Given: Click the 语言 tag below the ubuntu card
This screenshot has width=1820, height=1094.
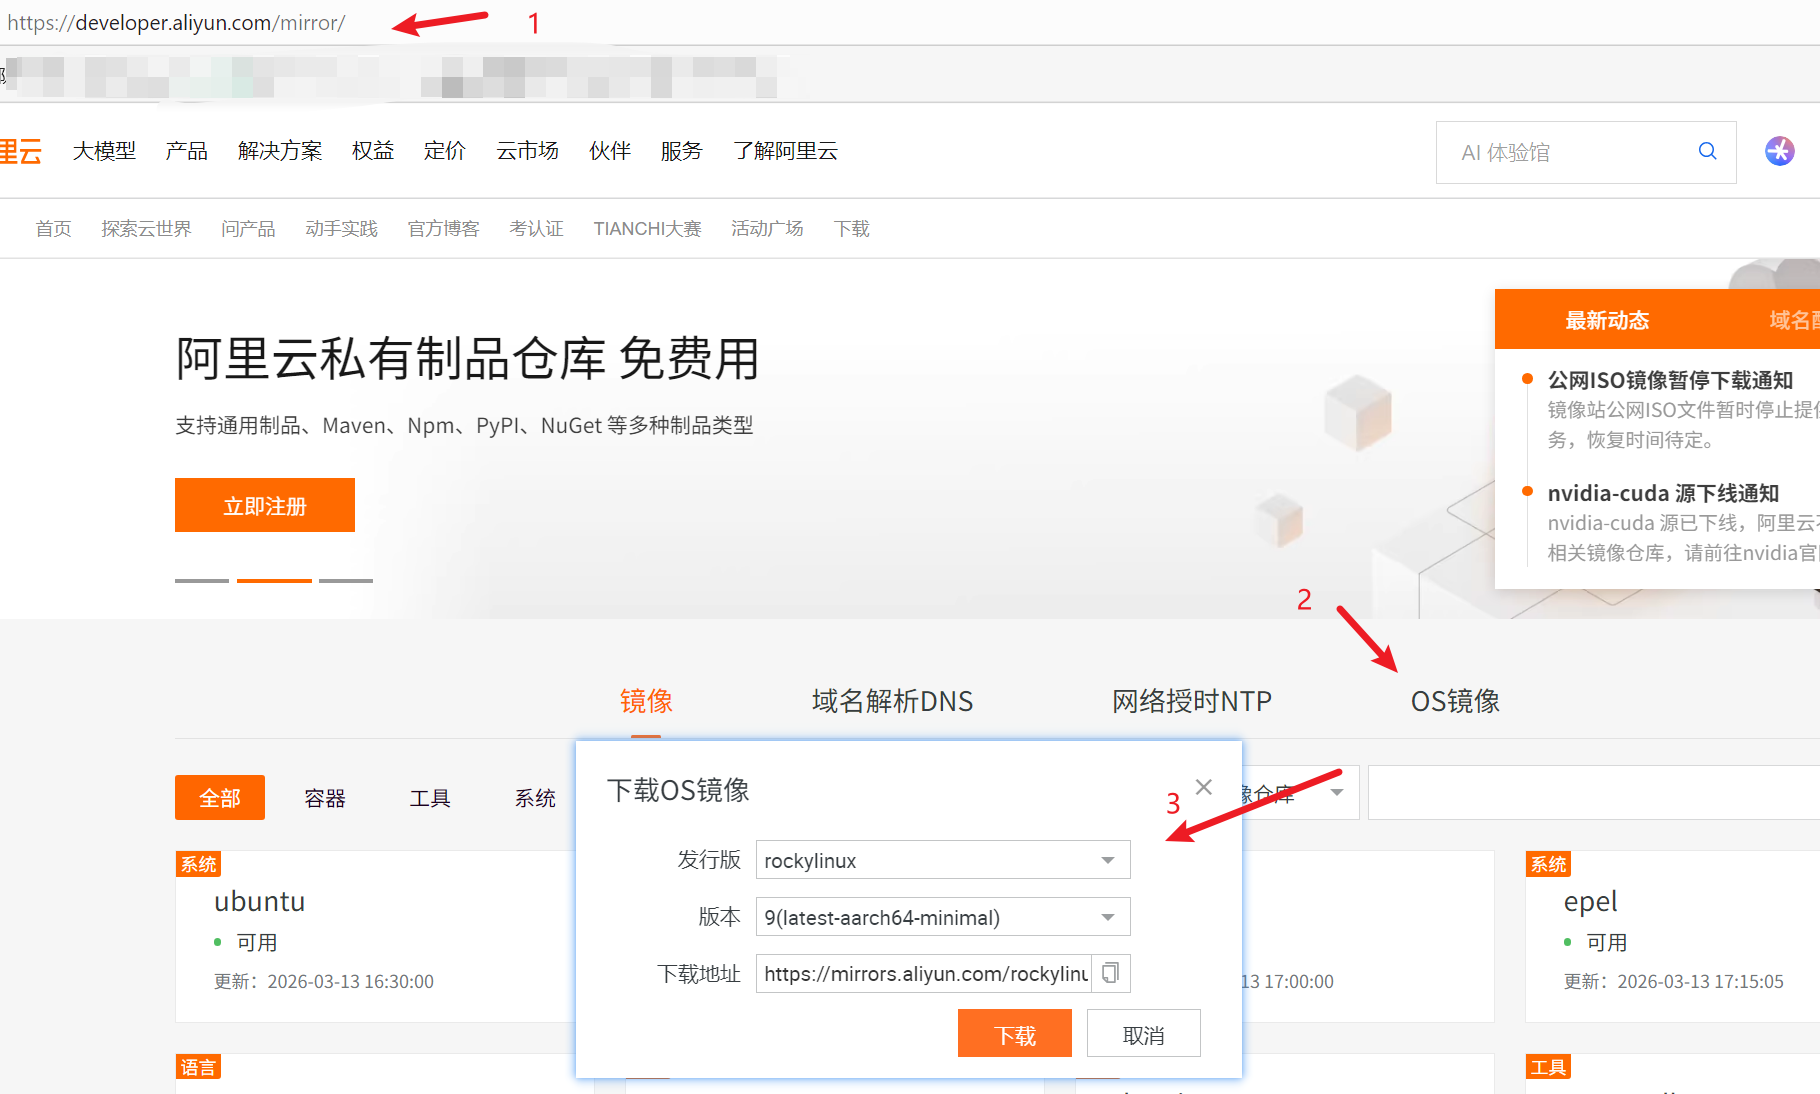Looking at the screenshot, I should [x=198, y=1067].
